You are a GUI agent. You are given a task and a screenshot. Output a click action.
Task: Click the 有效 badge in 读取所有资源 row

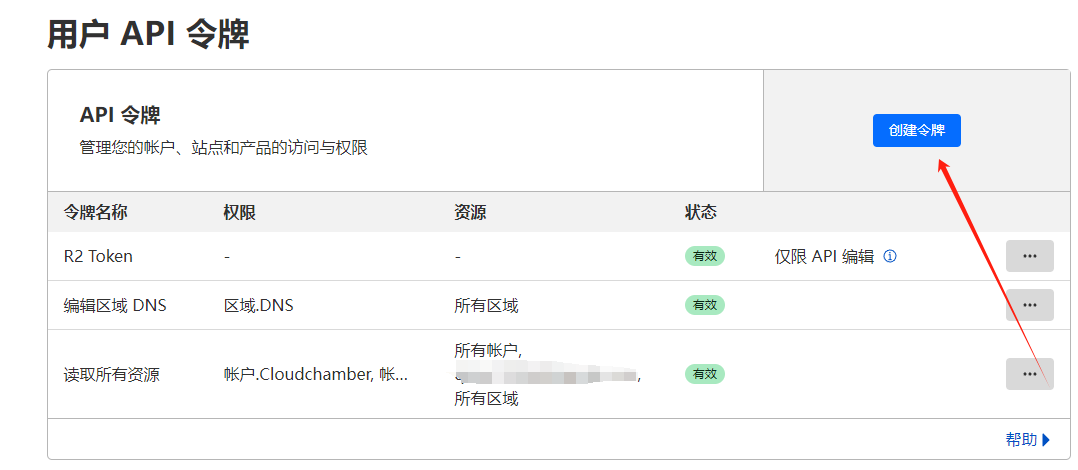pyautogui.click(x=704, y=374)
